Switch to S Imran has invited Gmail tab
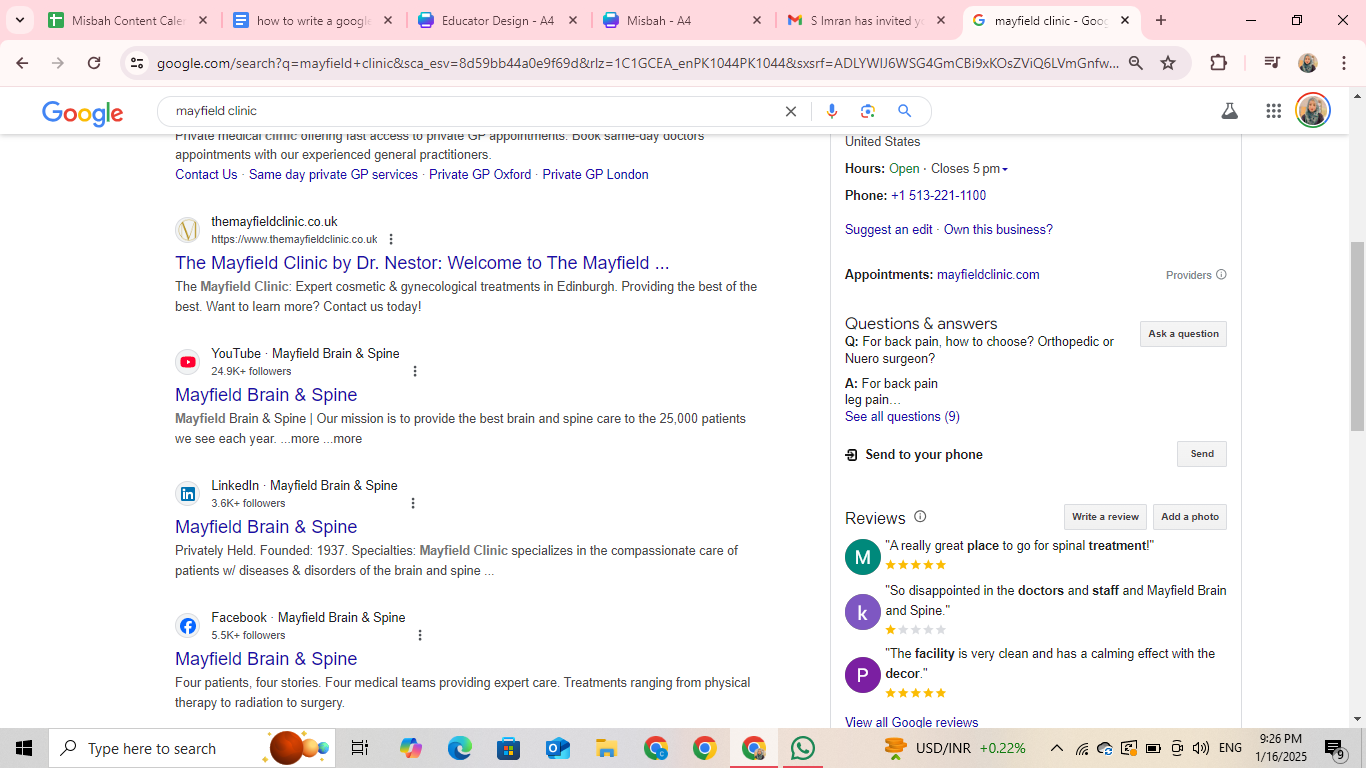Viewport: 1366px width, 768px height. (868, 20)
